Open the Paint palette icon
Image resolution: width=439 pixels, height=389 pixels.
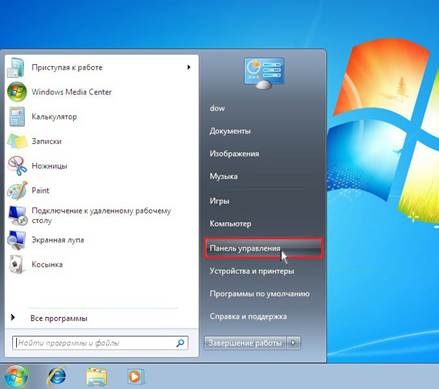[x=17, y=190]
